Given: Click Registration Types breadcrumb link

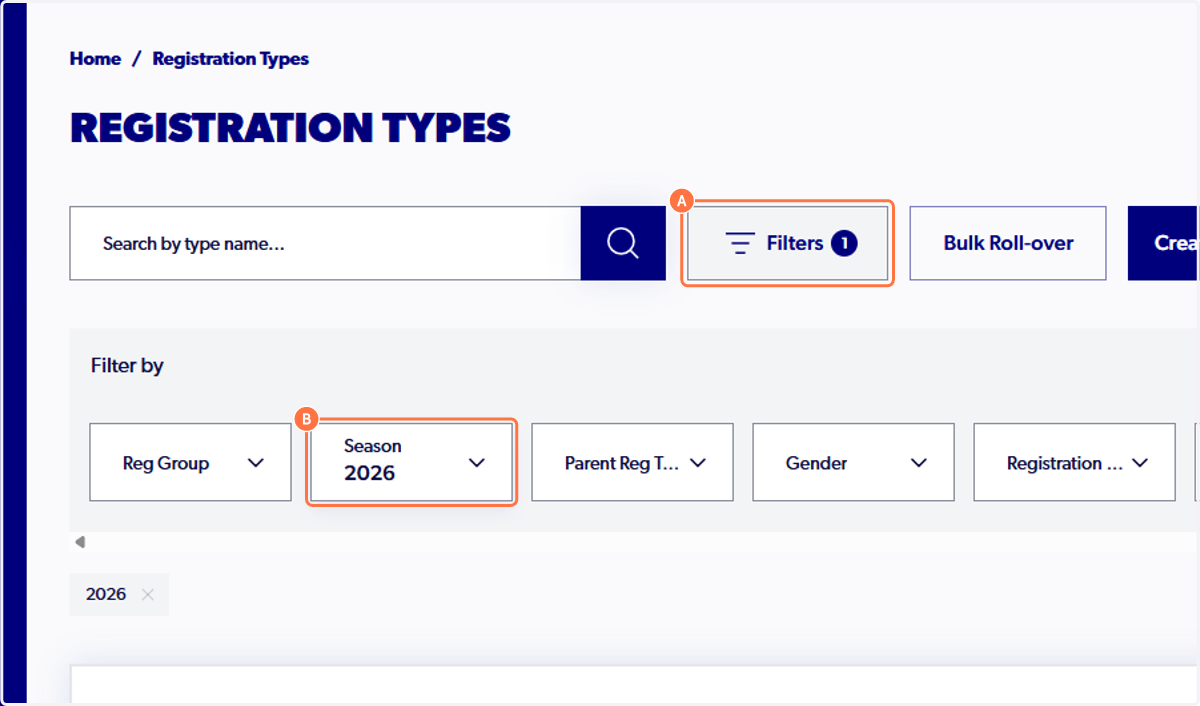Looking at the screenshot, I should tap(231, 59).
